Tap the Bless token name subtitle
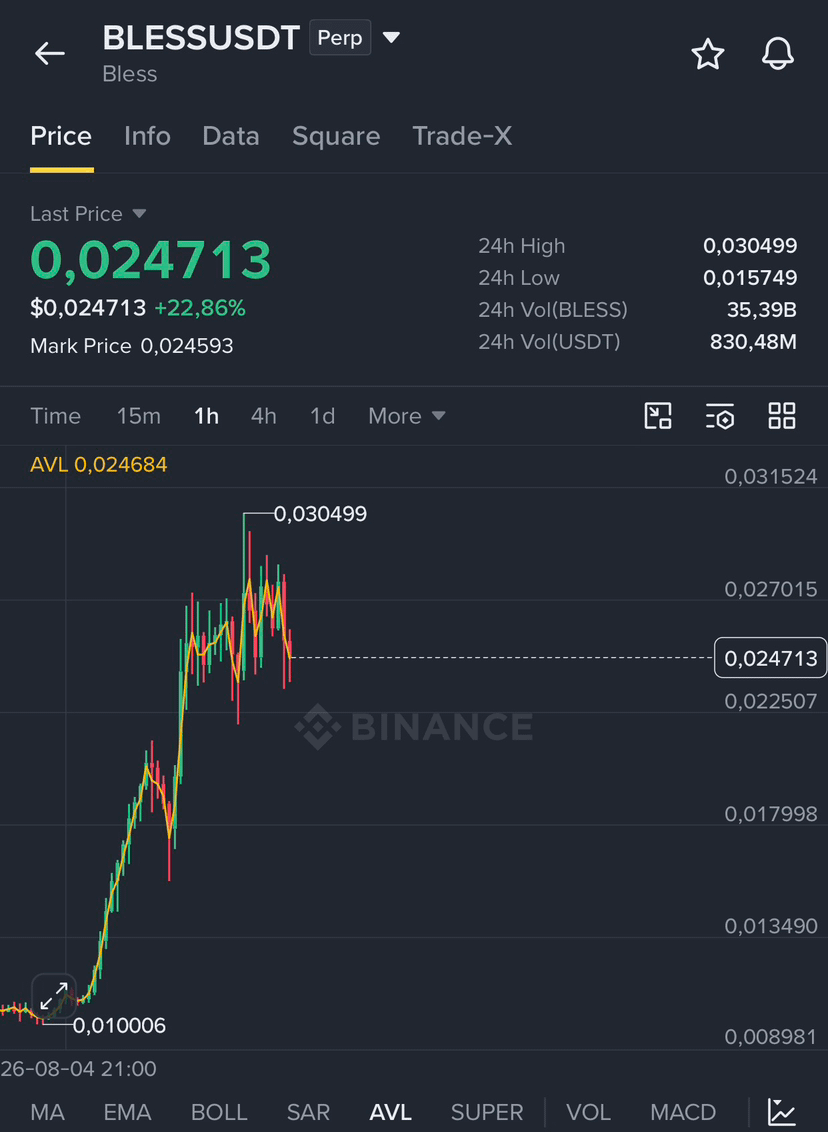This screenshot has width=828, height=1132. 130,74
